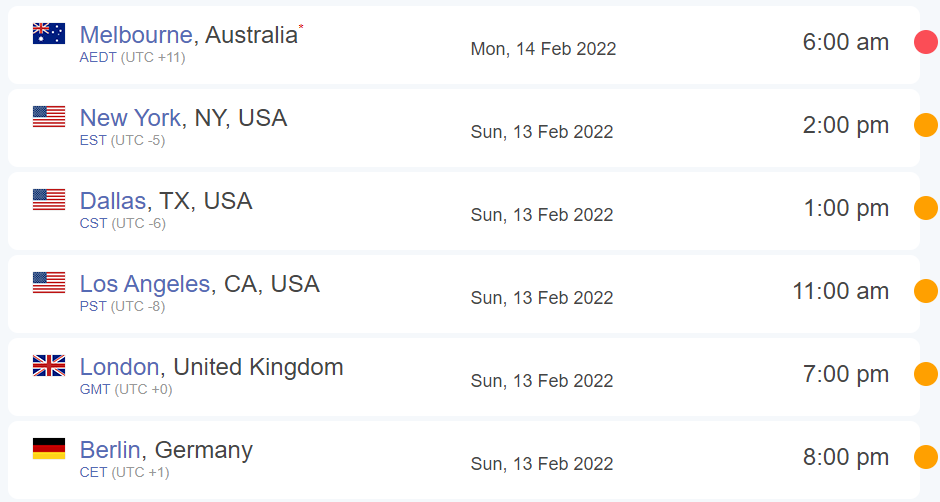Click the US flag next to New York

point(49,116)
